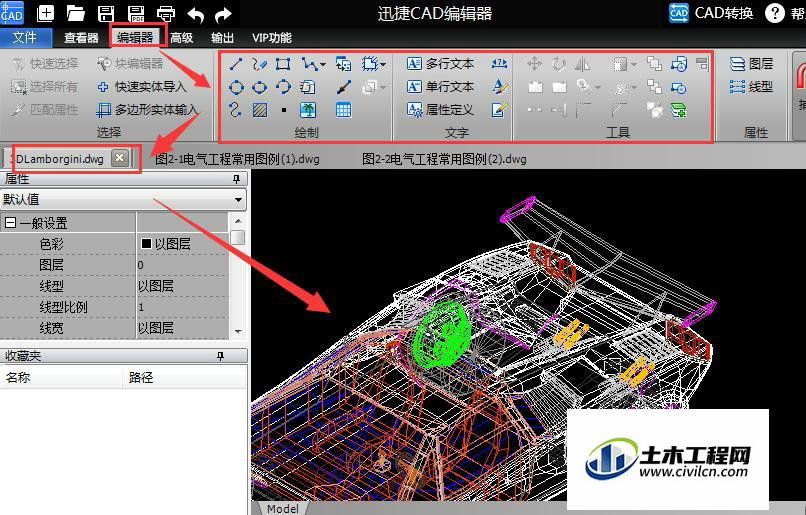Select the Arc drawing tool

[283, 87]
